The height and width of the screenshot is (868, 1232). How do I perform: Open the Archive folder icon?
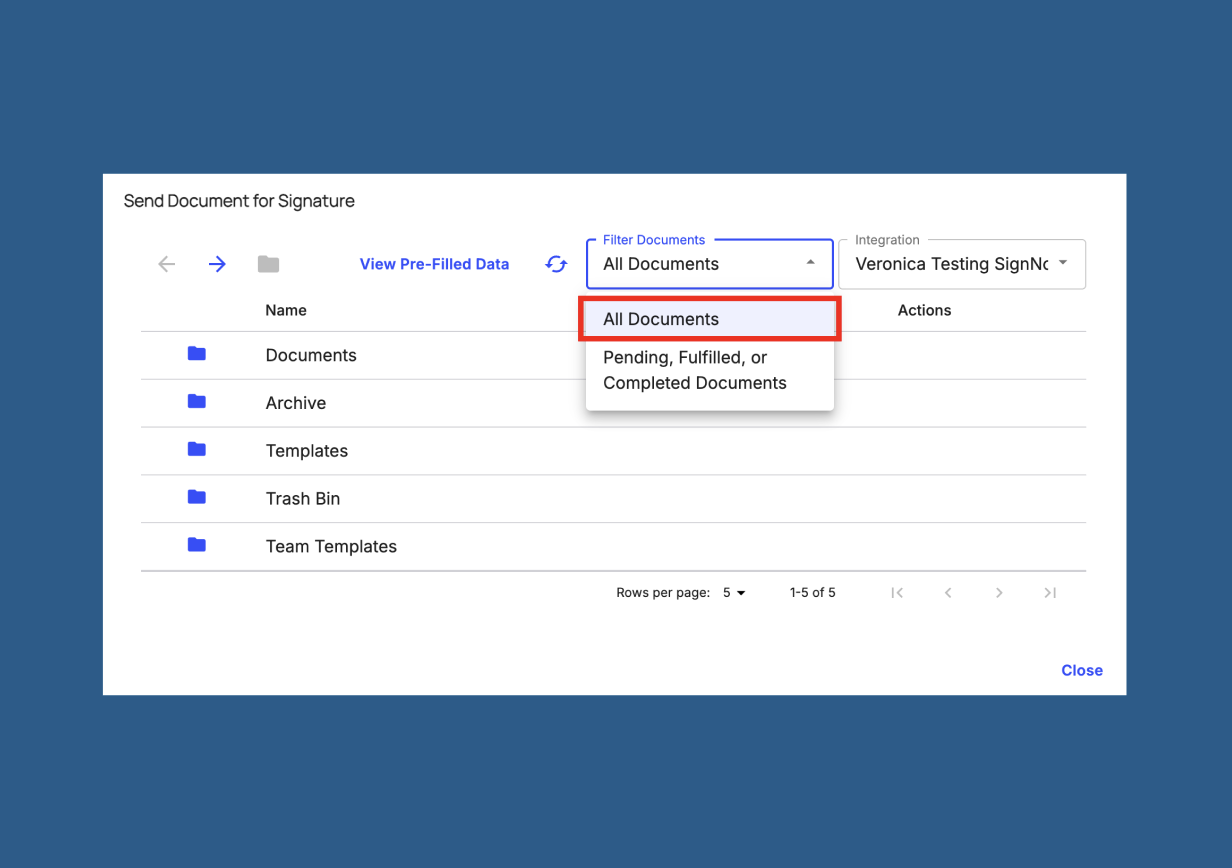197,402
